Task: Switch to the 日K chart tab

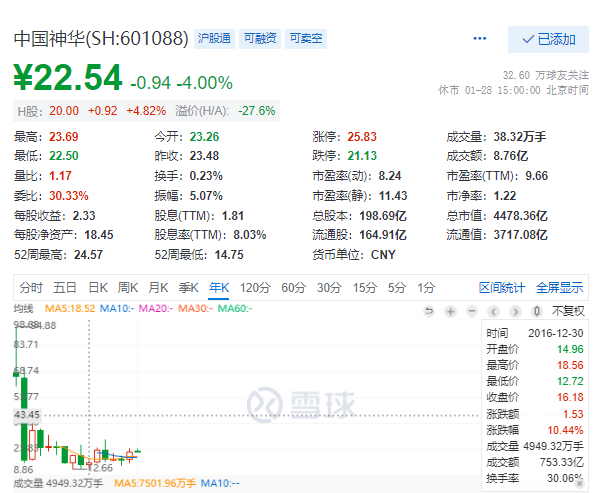Action: 98,288
